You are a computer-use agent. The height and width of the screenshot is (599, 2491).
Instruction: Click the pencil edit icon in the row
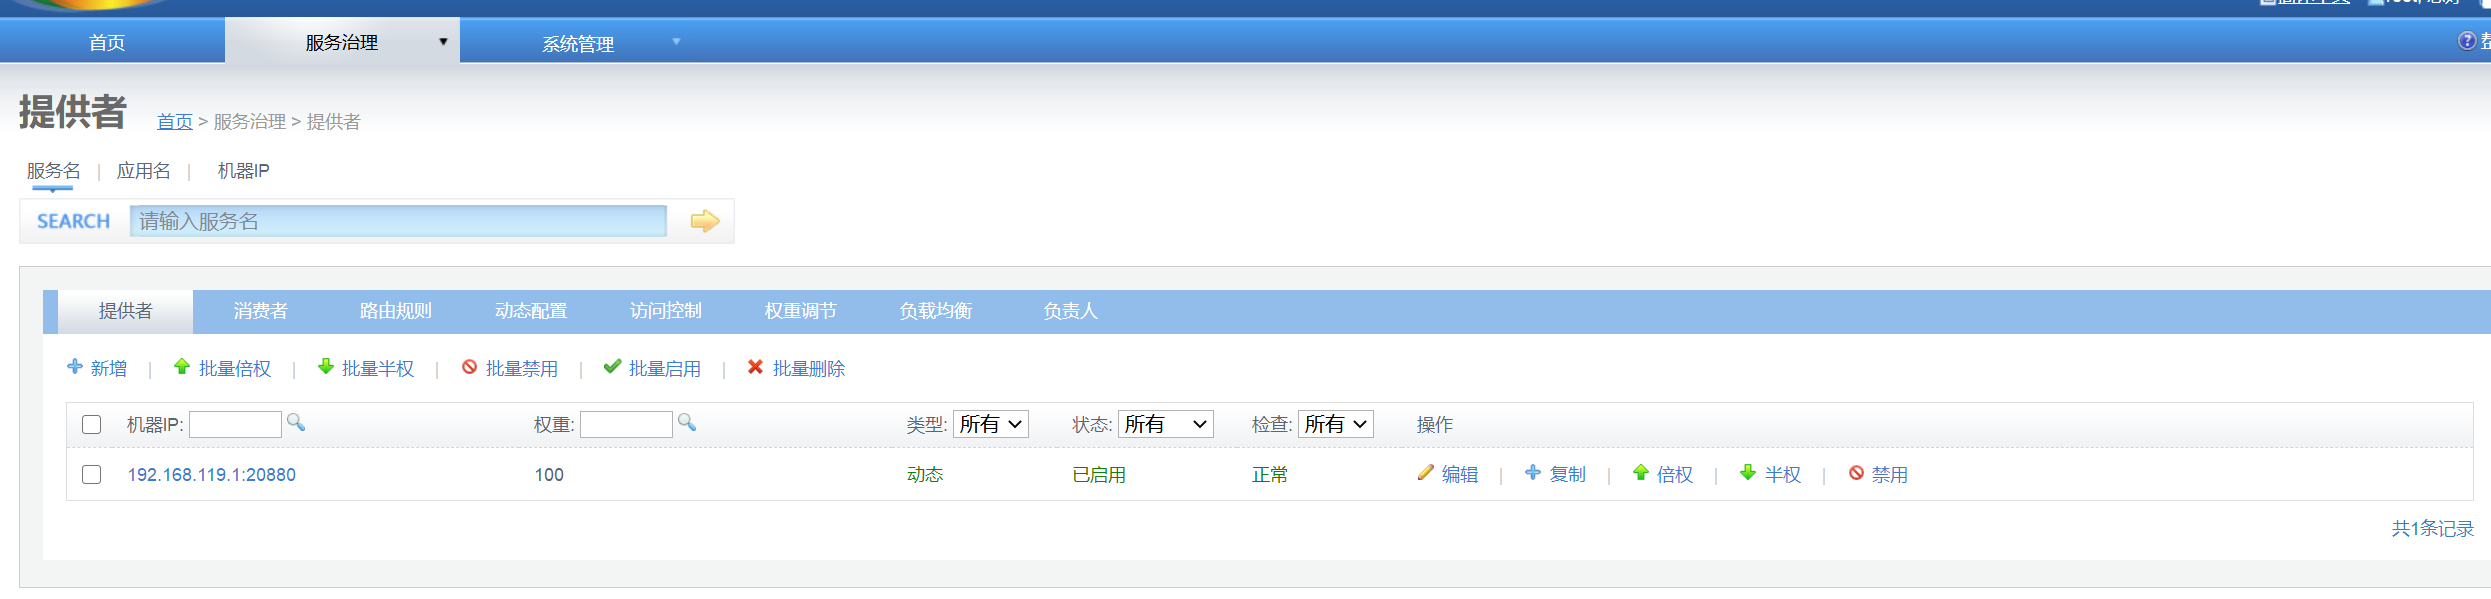[x=1426, y=473]
